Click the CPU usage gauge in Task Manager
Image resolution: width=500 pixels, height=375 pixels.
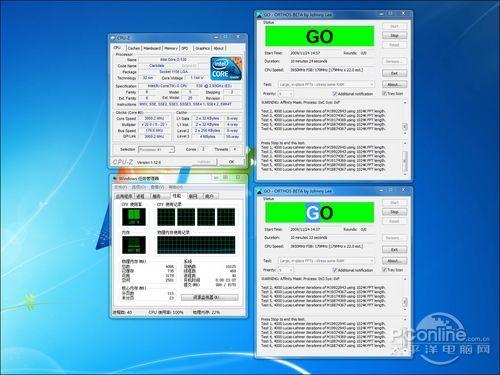click(134, 217)
